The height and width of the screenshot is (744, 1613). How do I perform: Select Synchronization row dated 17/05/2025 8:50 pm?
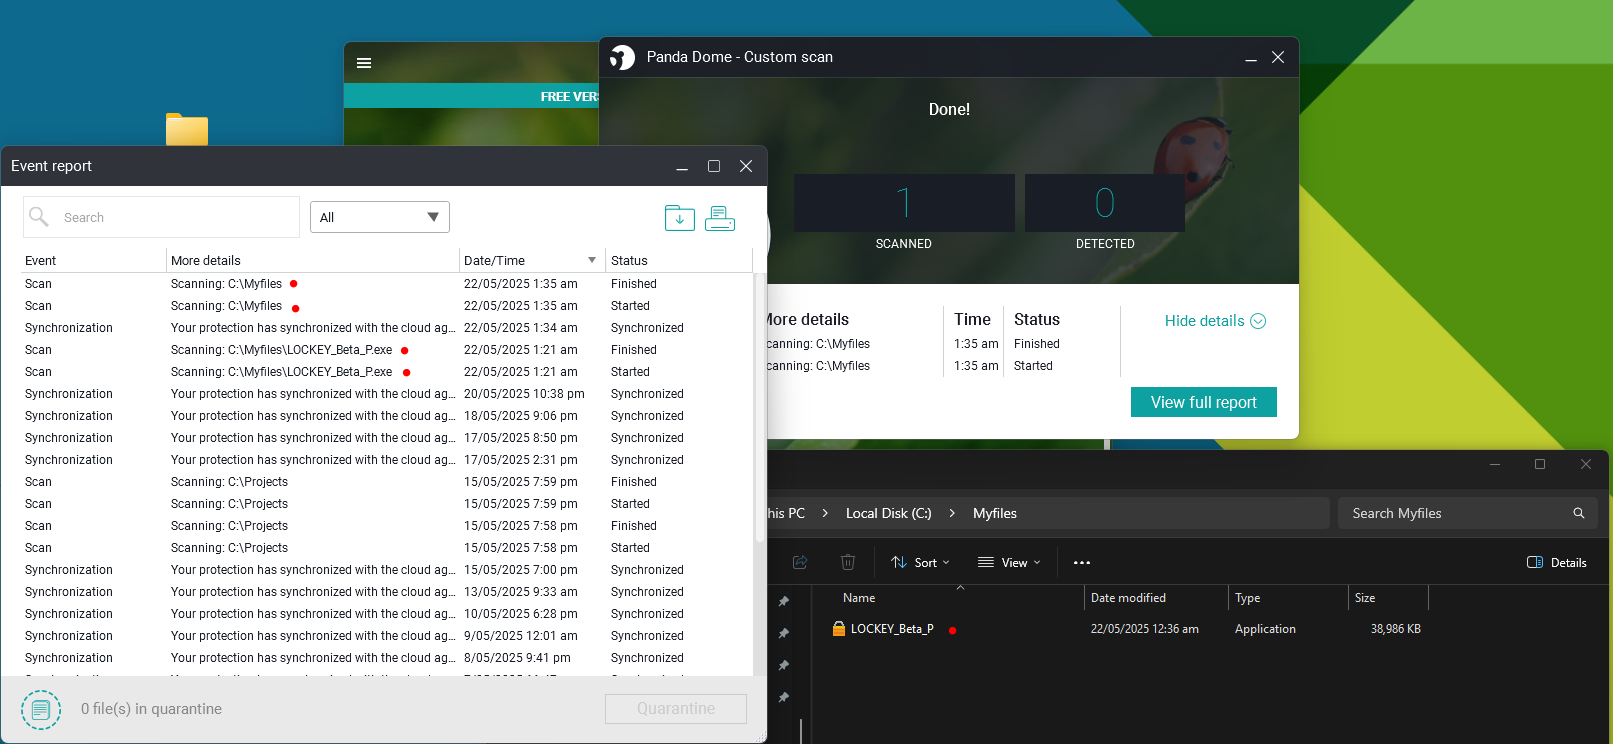[387, 438]
